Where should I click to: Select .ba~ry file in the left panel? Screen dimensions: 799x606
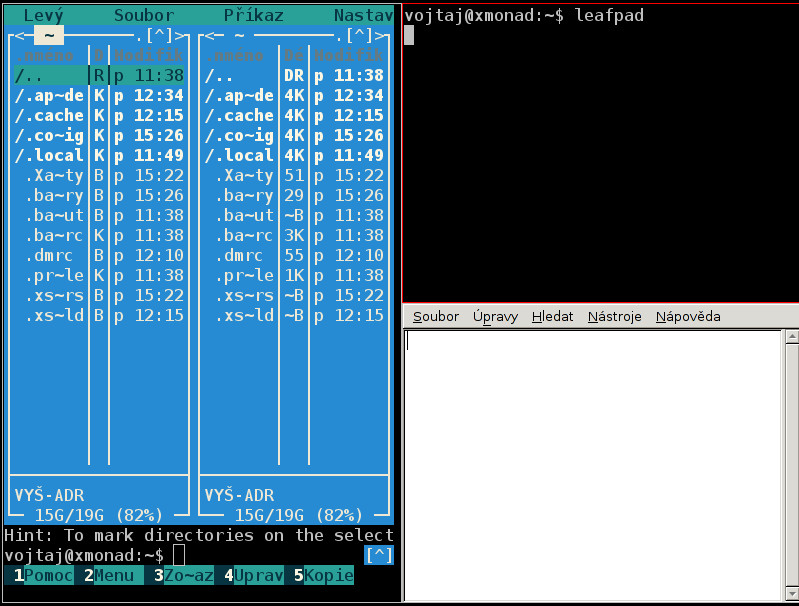pyautogui.click(x=99, y=195)
